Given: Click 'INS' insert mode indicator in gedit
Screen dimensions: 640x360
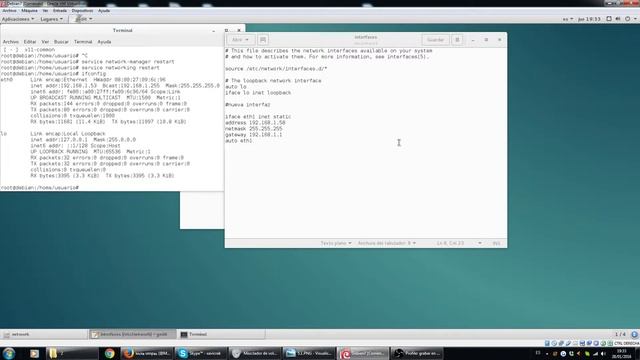Looking at the screenshot, I should coord(496,243).
